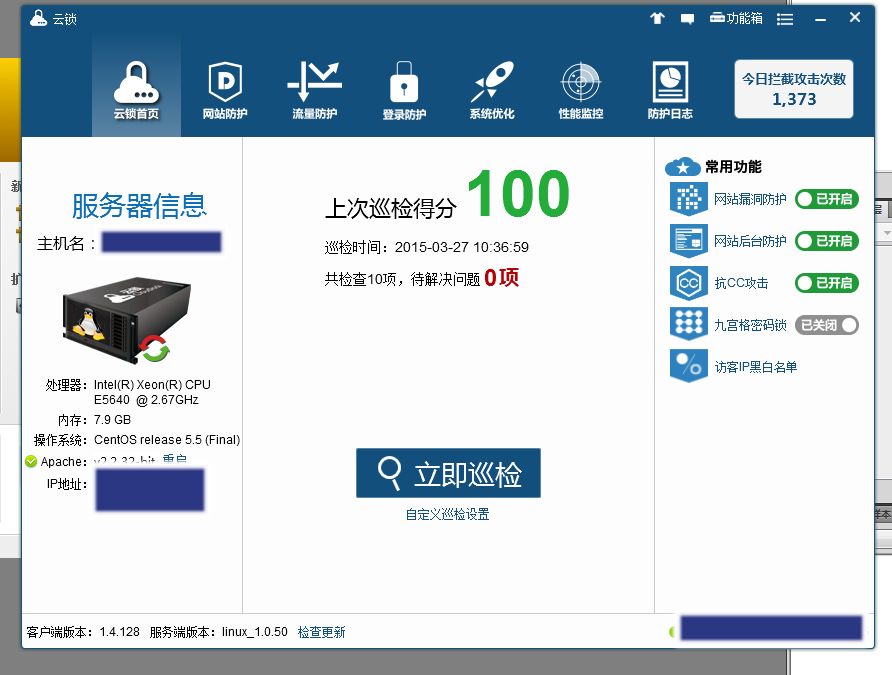Viewport: 892px width, 675px height.
Task: Enable the 九宫格密码锁 switch
Action: click(827, 325)
